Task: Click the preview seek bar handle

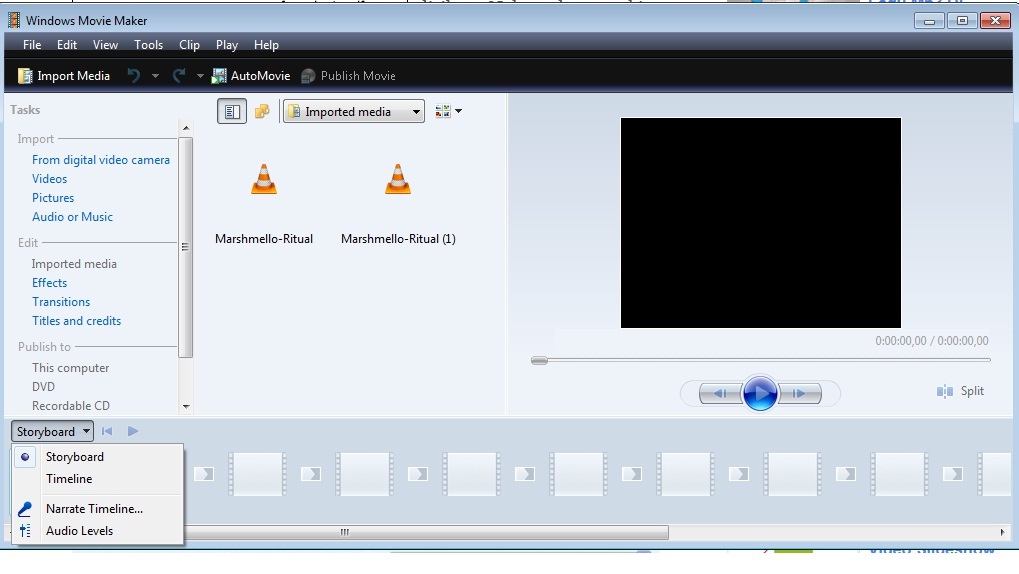Action: pyautogui.click(x=539, y=360)
